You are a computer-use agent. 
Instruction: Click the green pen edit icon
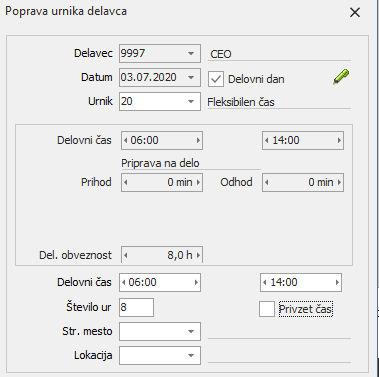341,77
